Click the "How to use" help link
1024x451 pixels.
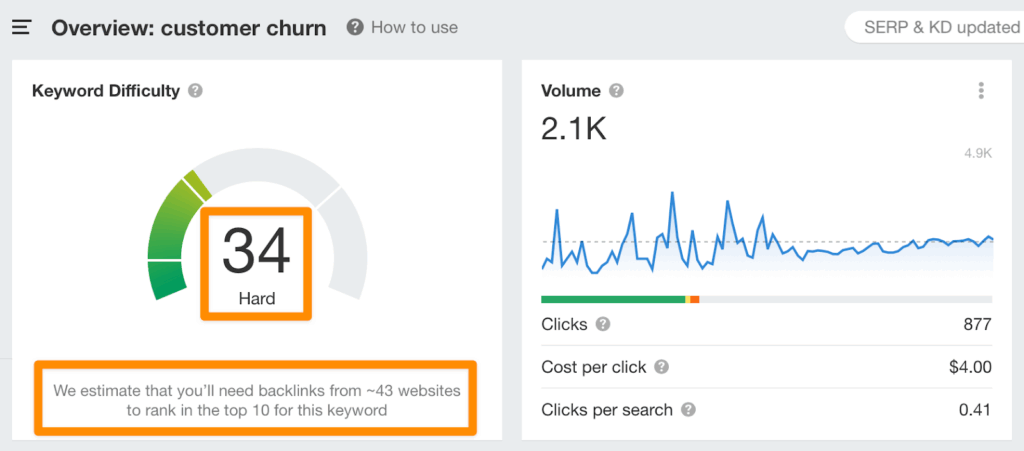402,28
